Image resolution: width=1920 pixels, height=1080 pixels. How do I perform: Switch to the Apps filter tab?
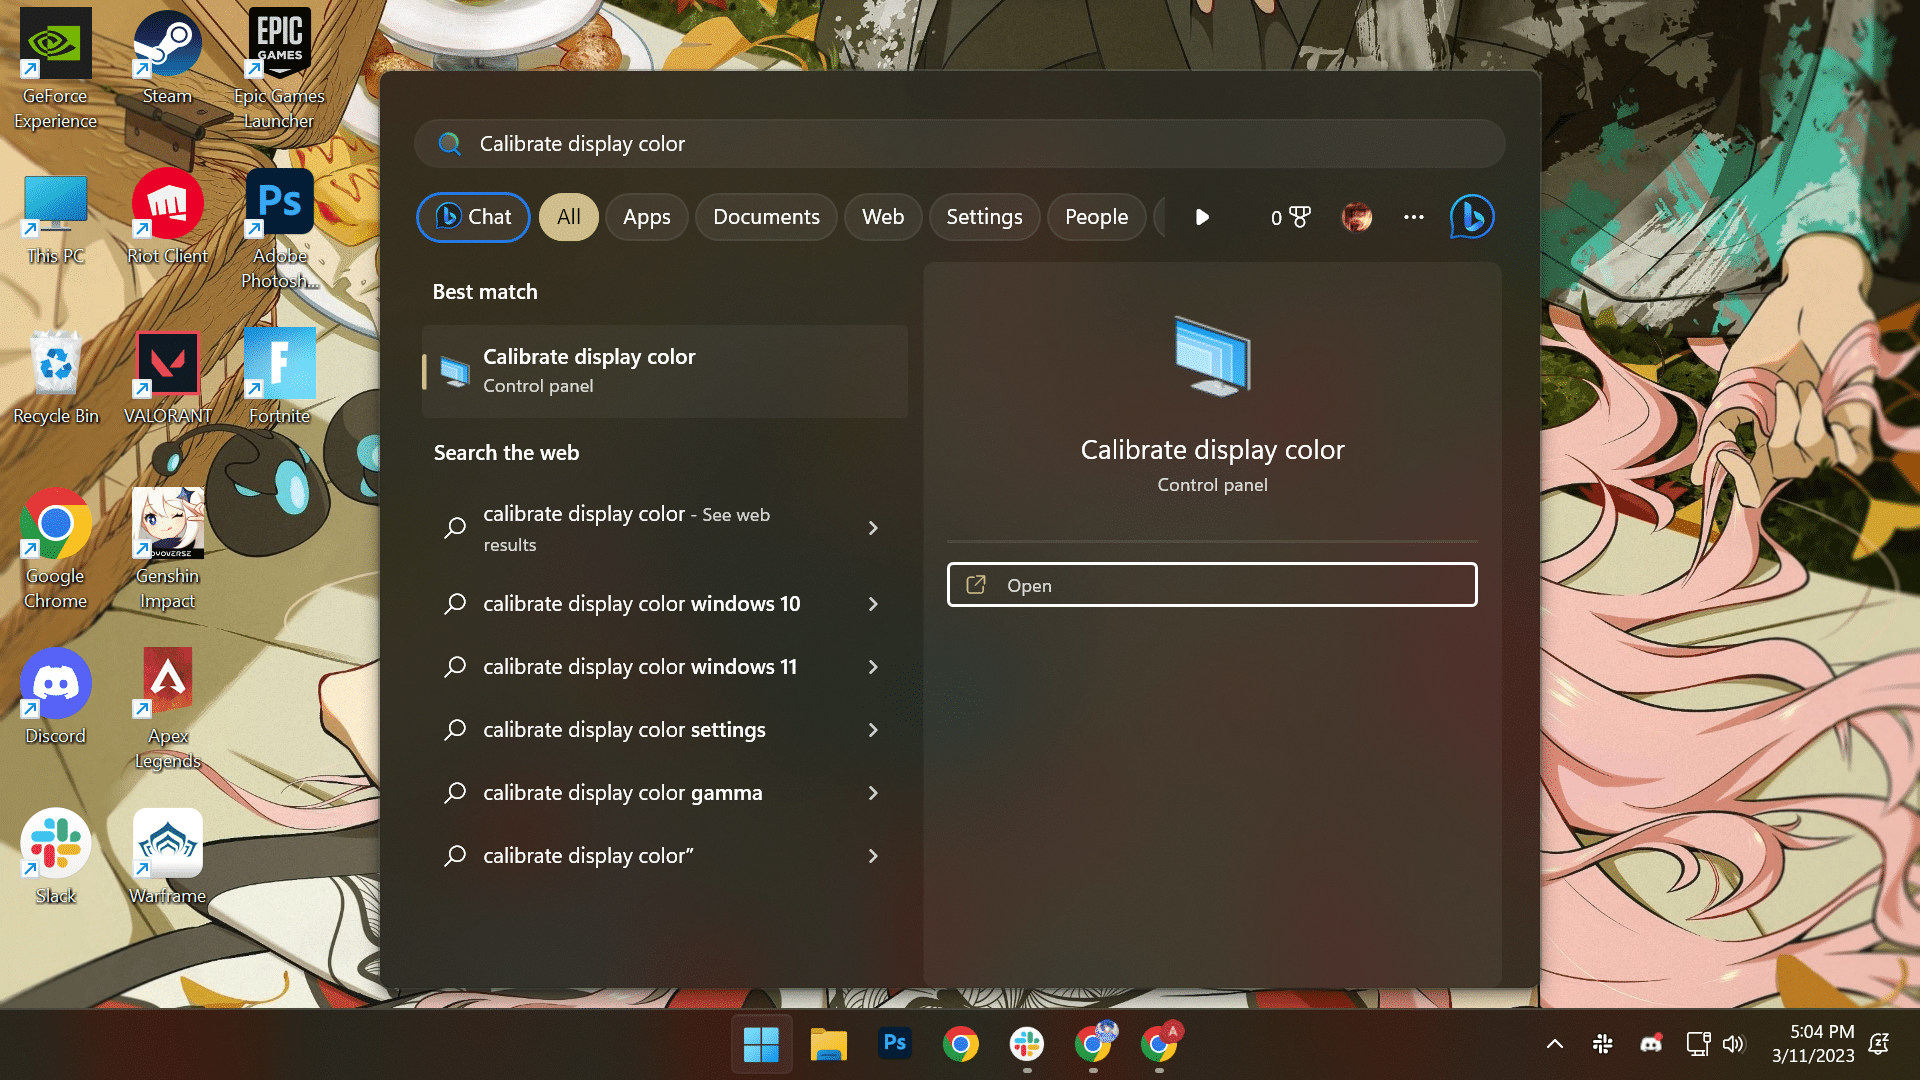(646, 217)
